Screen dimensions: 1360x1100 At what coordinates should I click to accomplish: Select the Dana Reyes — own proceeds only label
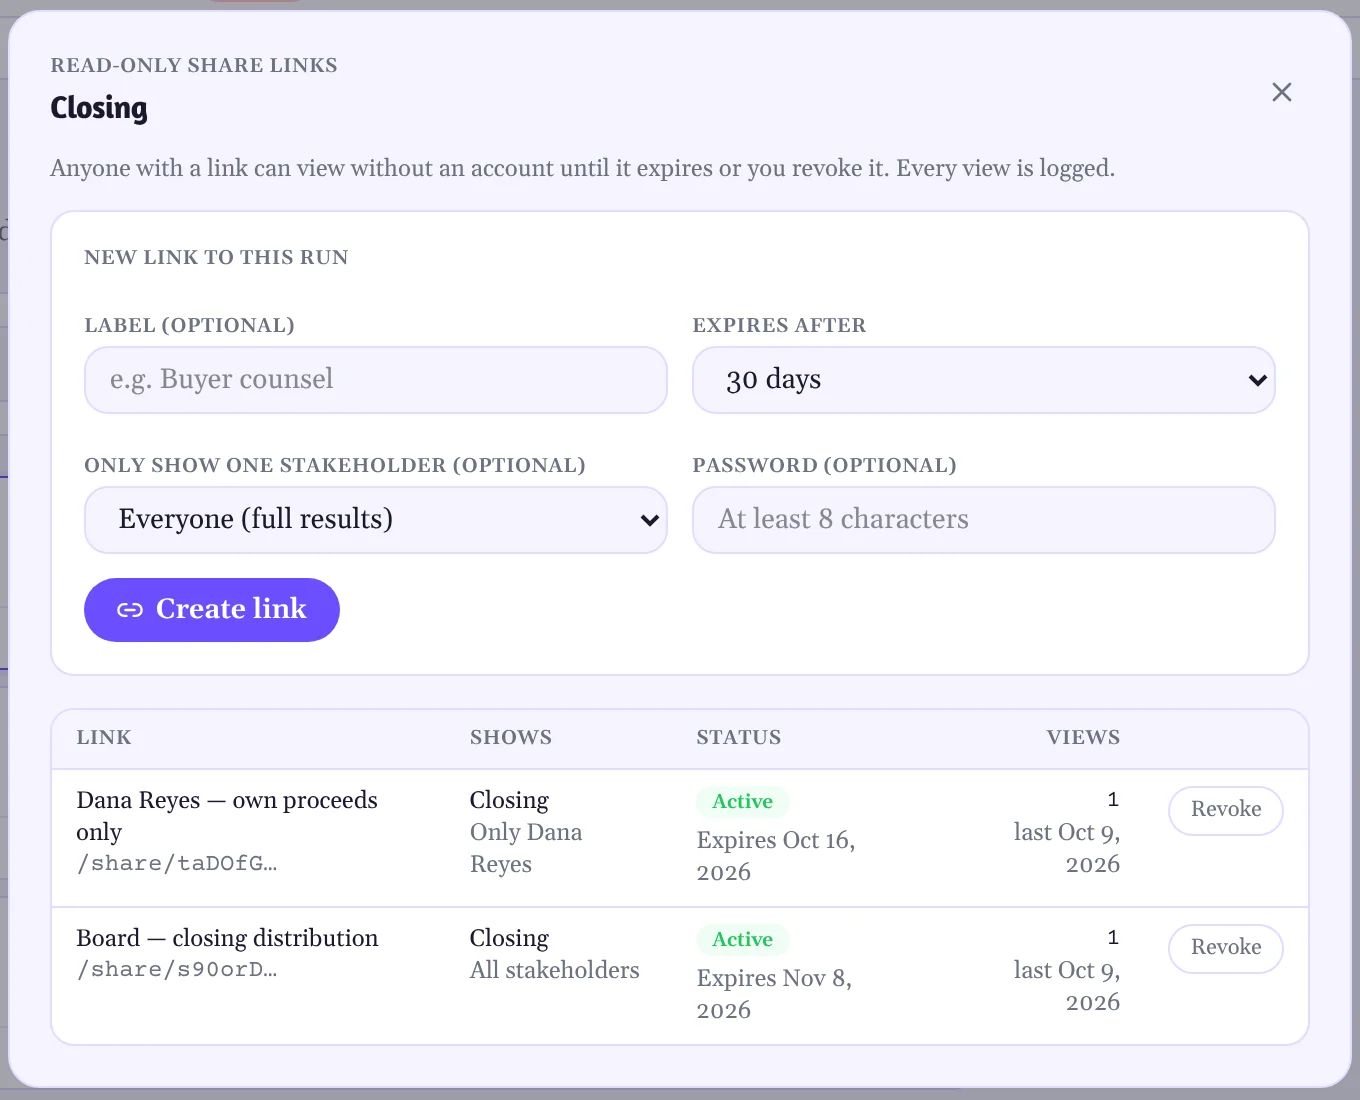click(x=227, y=816)
